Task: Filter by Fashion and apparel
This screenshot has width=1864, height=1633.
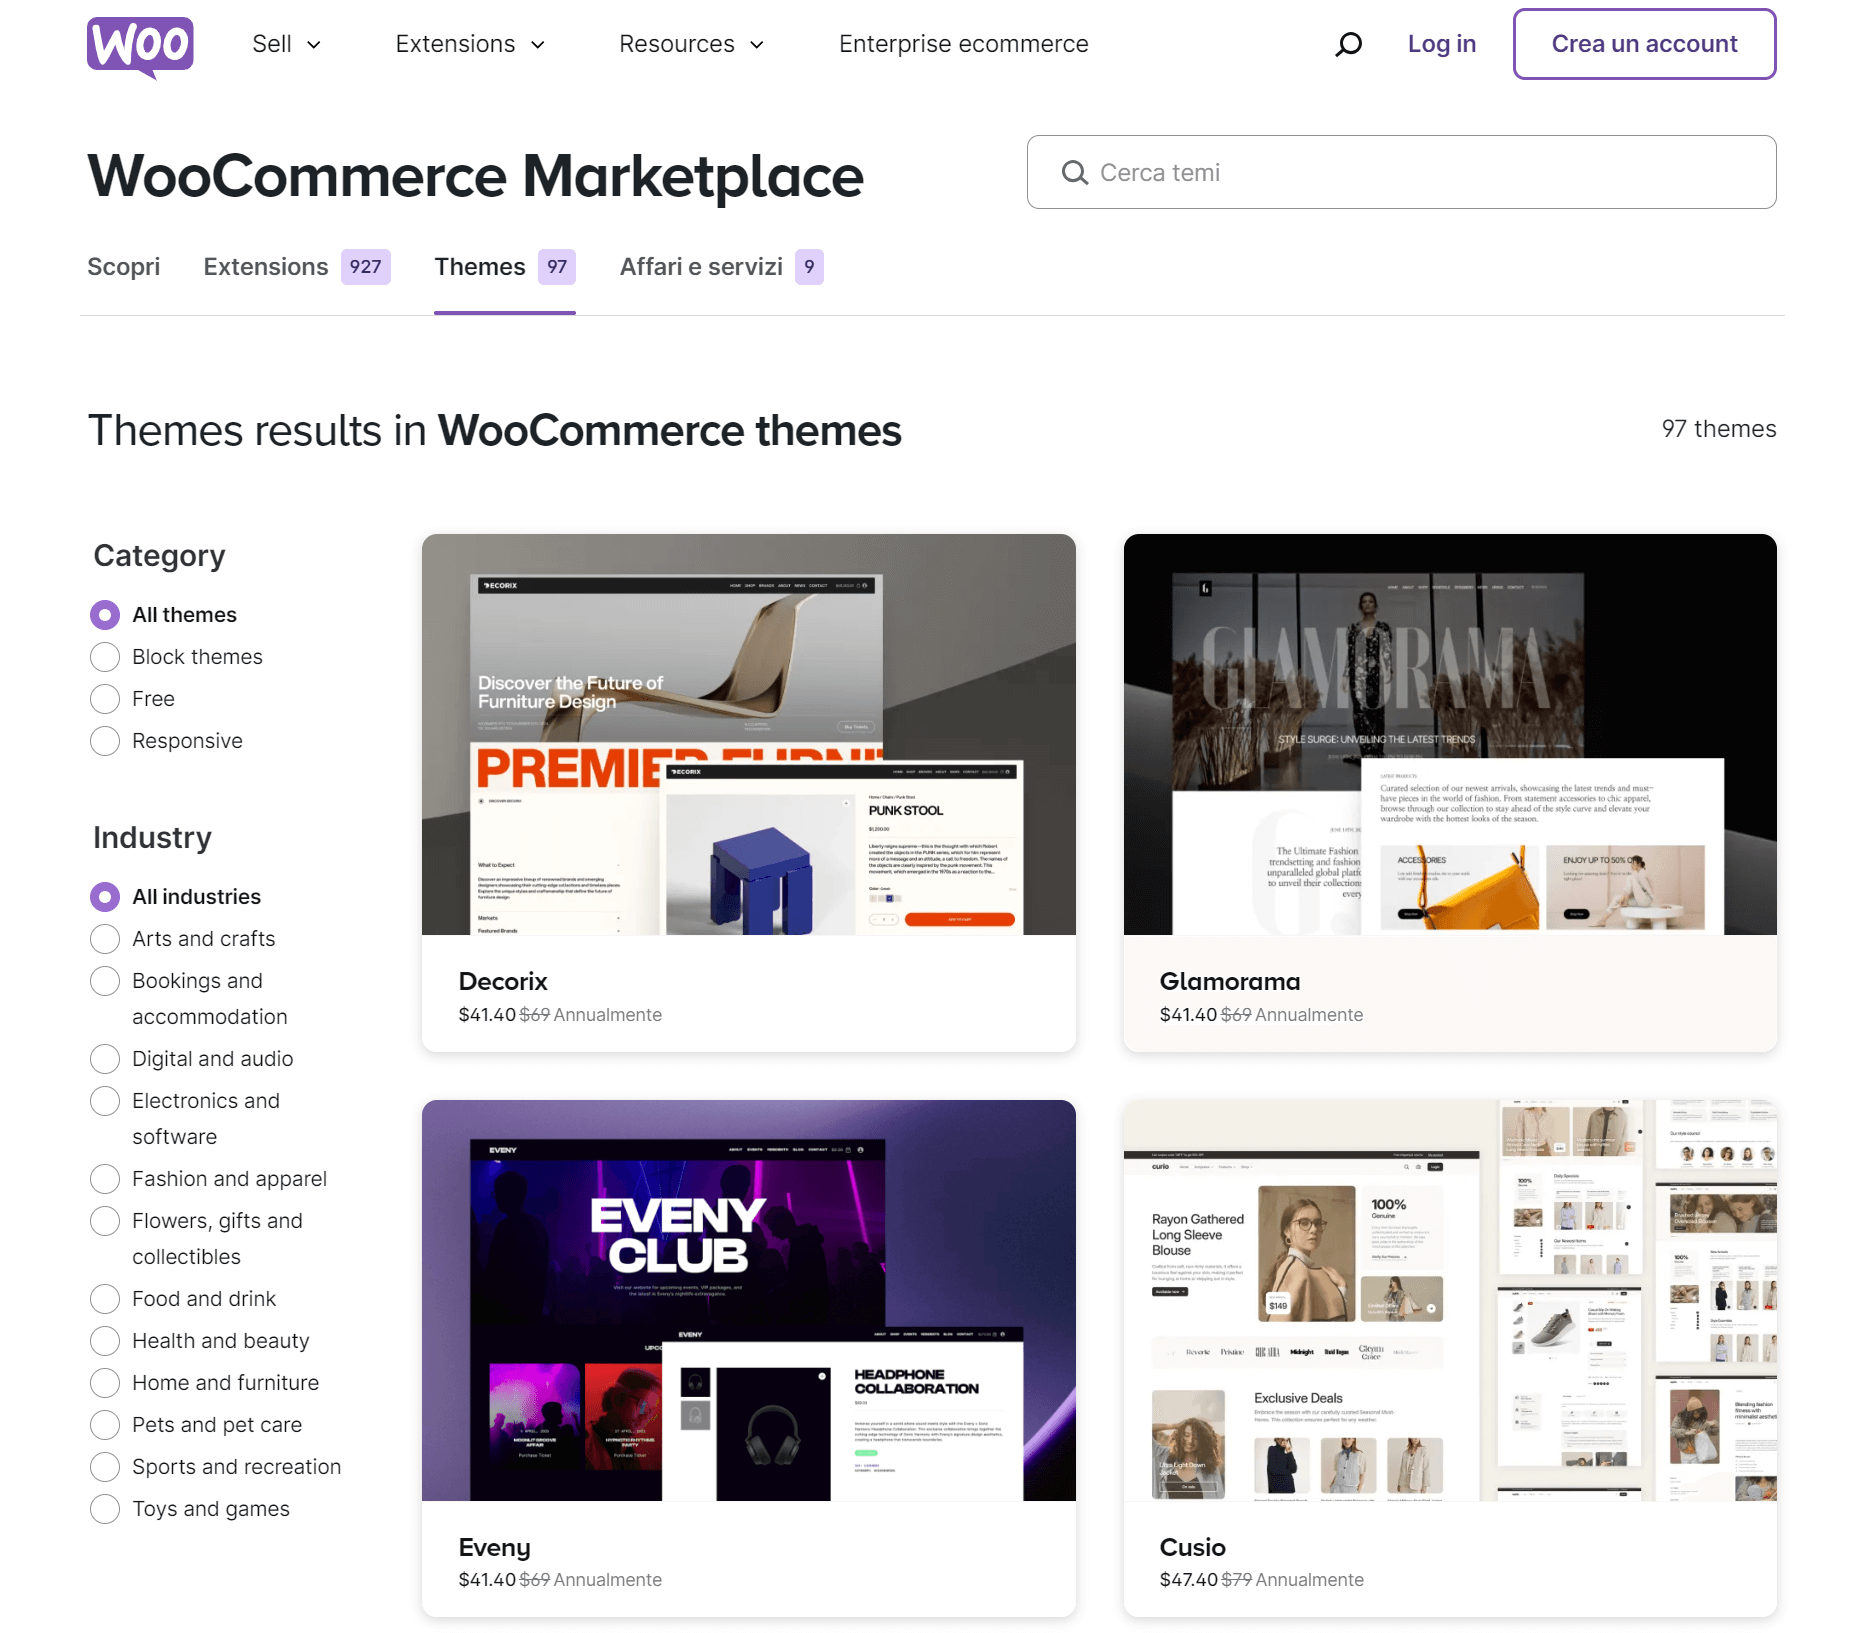Action: pos(105,1179)
